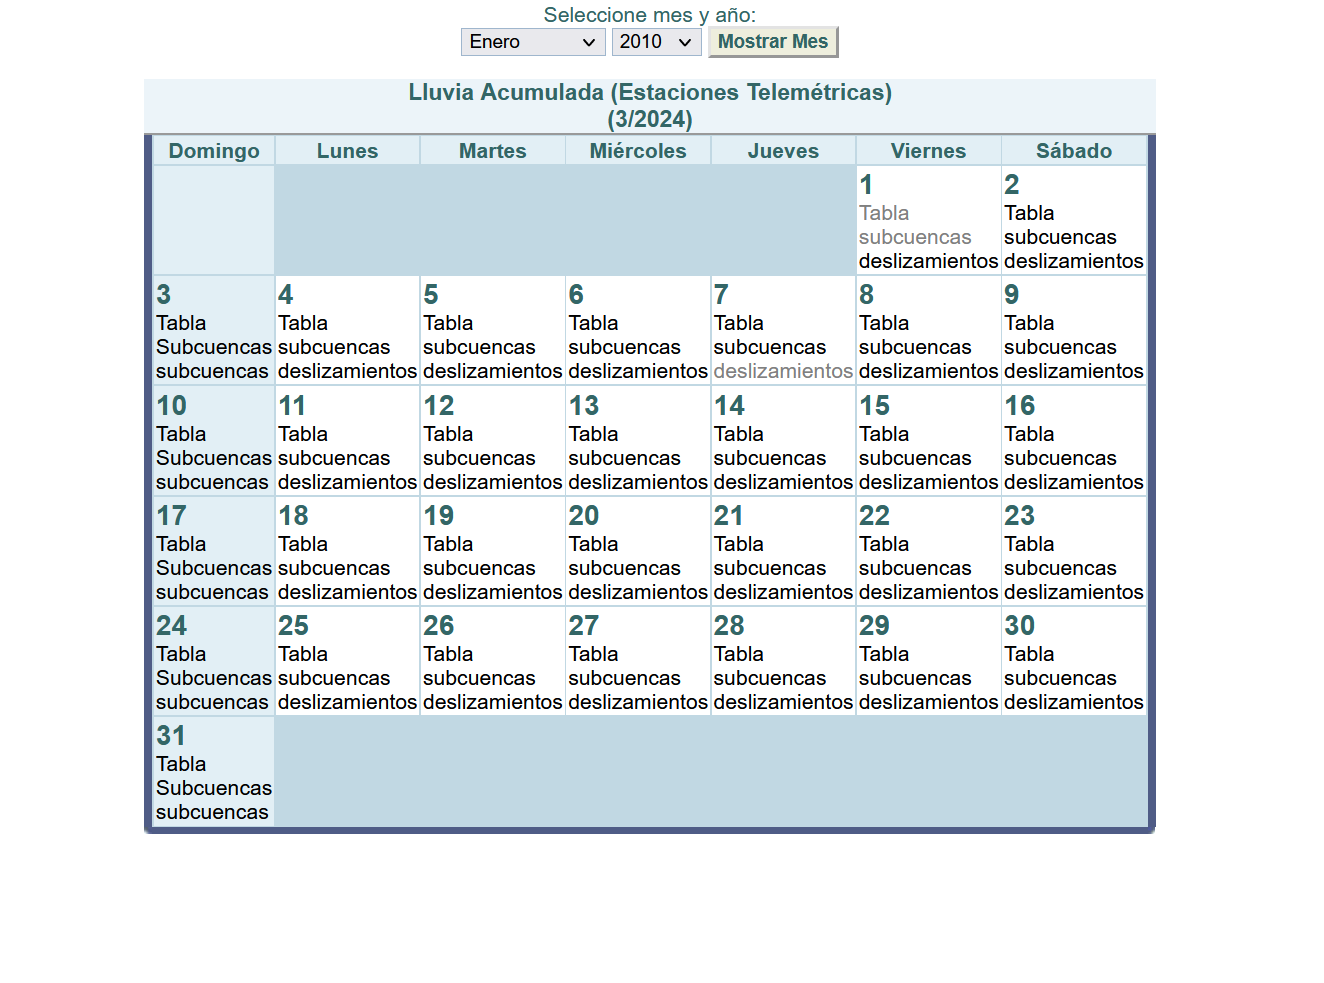Open deslizamientos link for day 1
The image size is (1324, 983).
pos(928,261)
